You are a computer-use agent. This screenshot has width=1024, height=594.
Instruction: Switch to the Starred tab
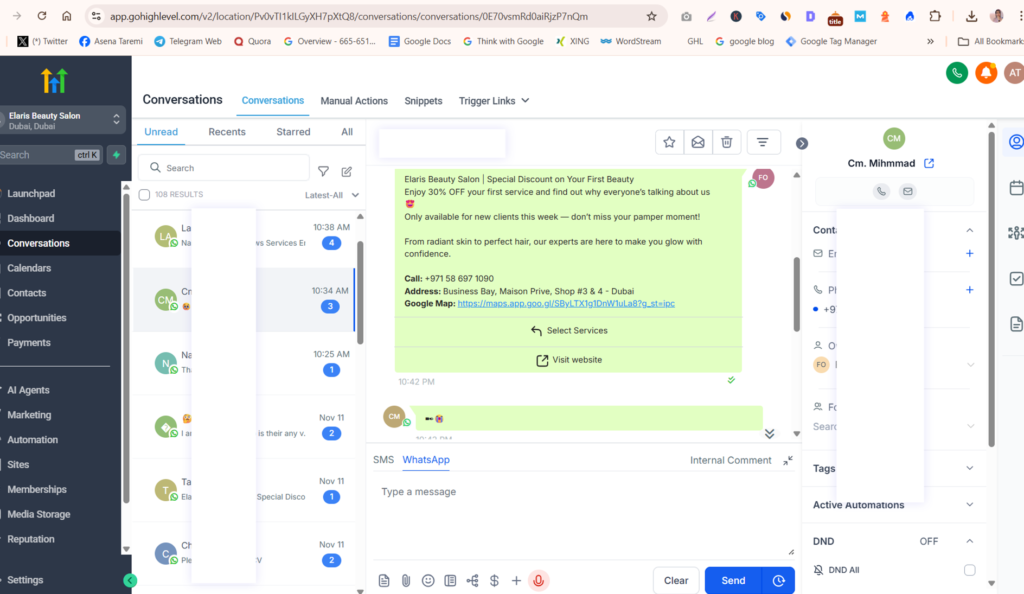click(x=293, y=132)
